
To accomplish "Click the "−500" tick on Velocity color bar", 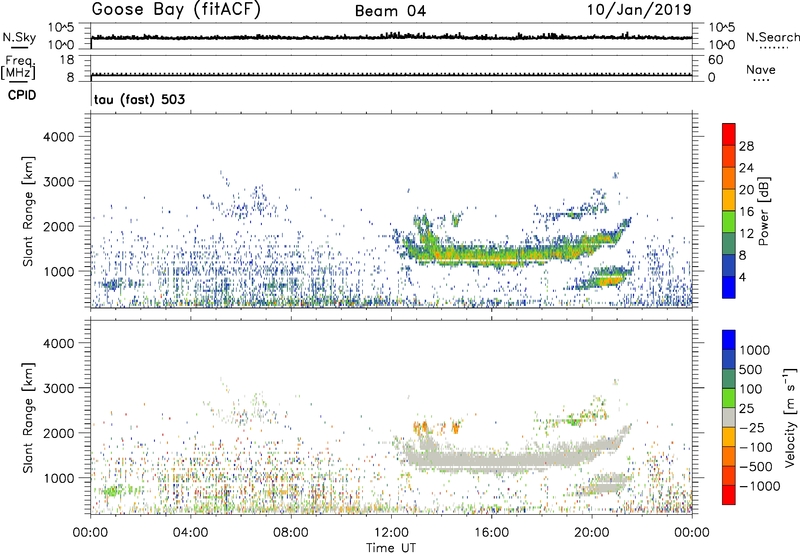I will click(755, 466).
